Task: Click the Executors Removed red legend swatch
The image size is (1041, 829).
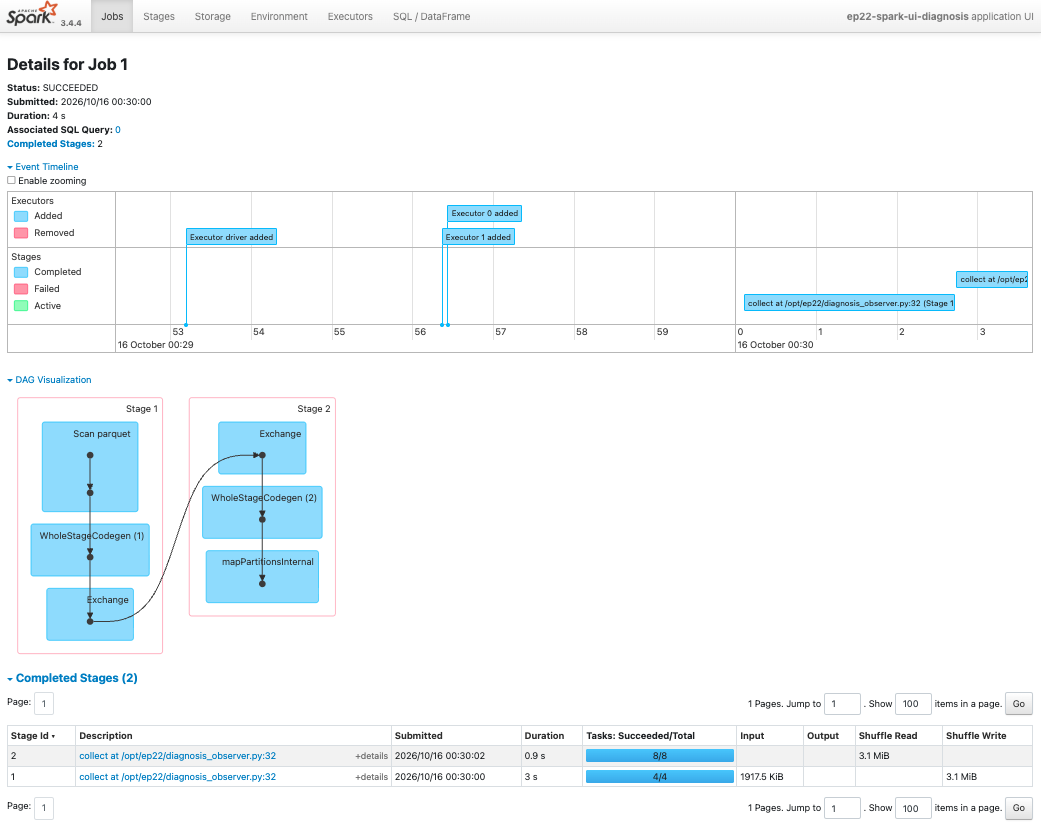Action: pyautogui.click(x=21, y=233)
